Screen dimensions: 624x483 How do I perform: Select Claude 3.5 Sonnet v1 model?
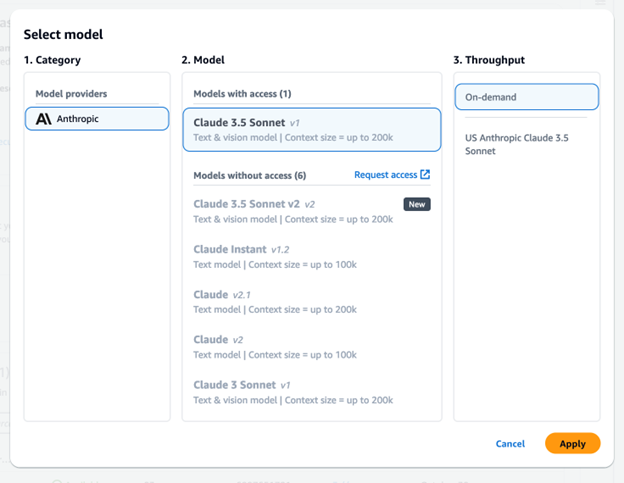pyautogui.click(x=311, y=129)
